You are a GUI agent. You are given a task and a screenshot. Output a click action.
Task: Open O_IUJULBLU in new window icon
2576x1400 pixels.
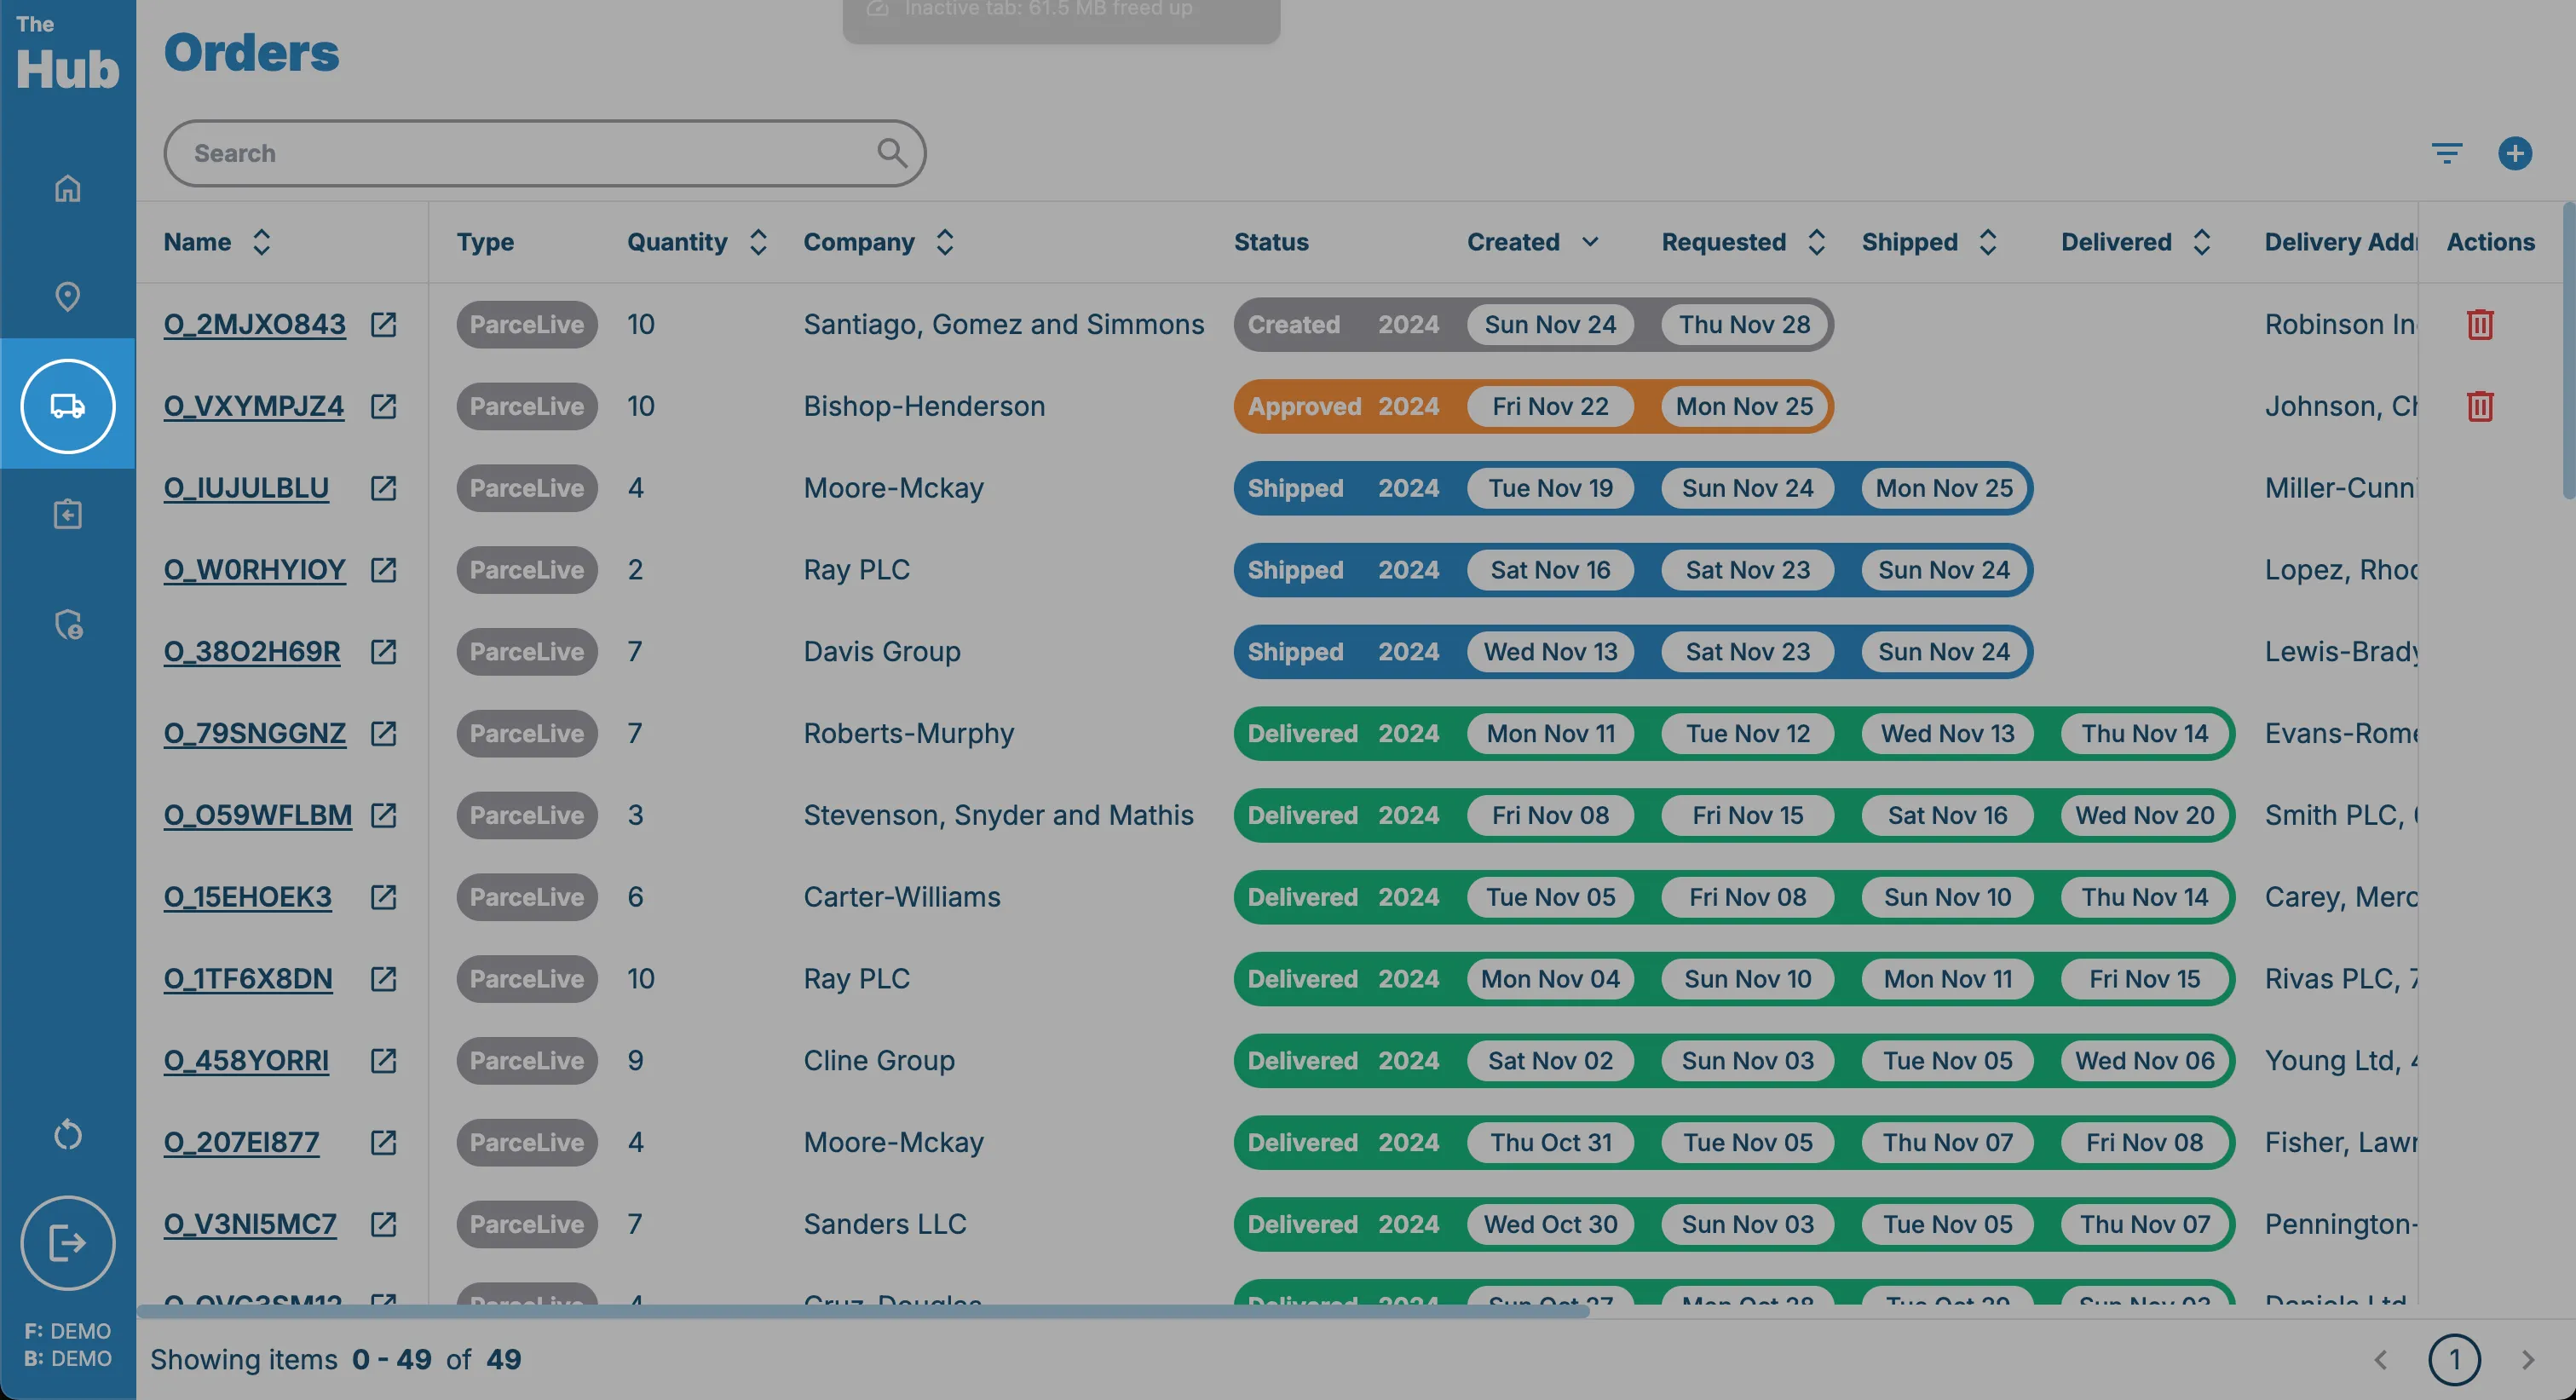(x=383, y=488)
